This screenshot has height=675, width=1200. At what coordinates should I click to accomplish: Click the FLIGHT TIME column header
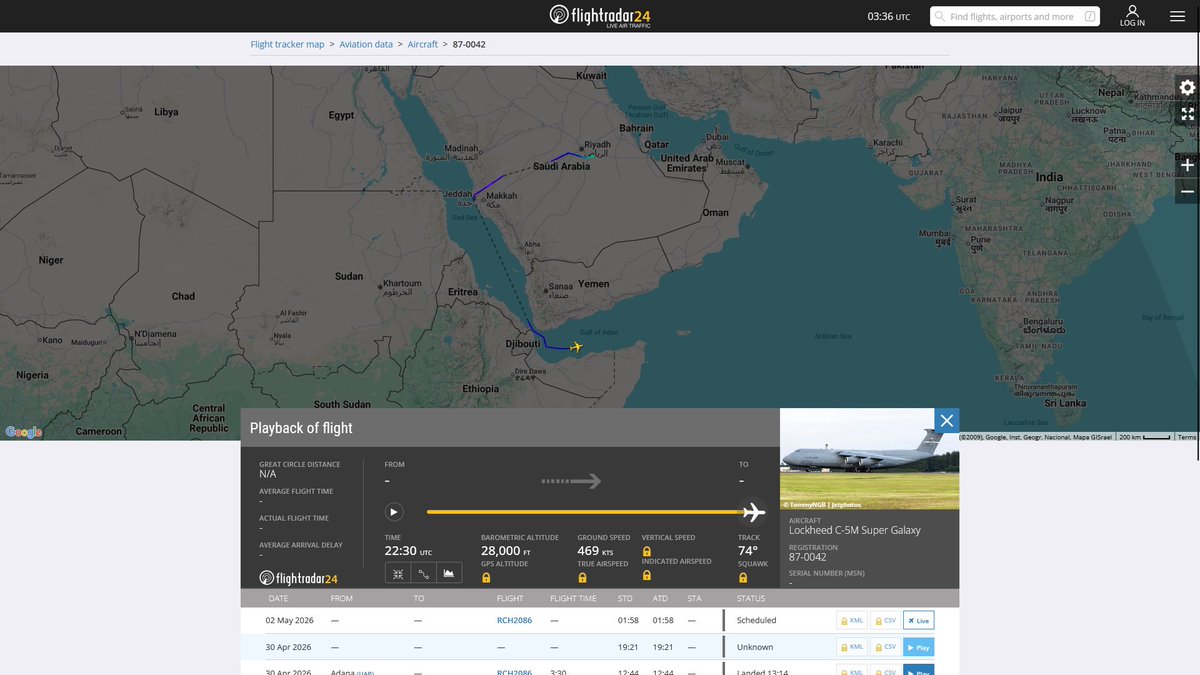(x=573, y=598)
